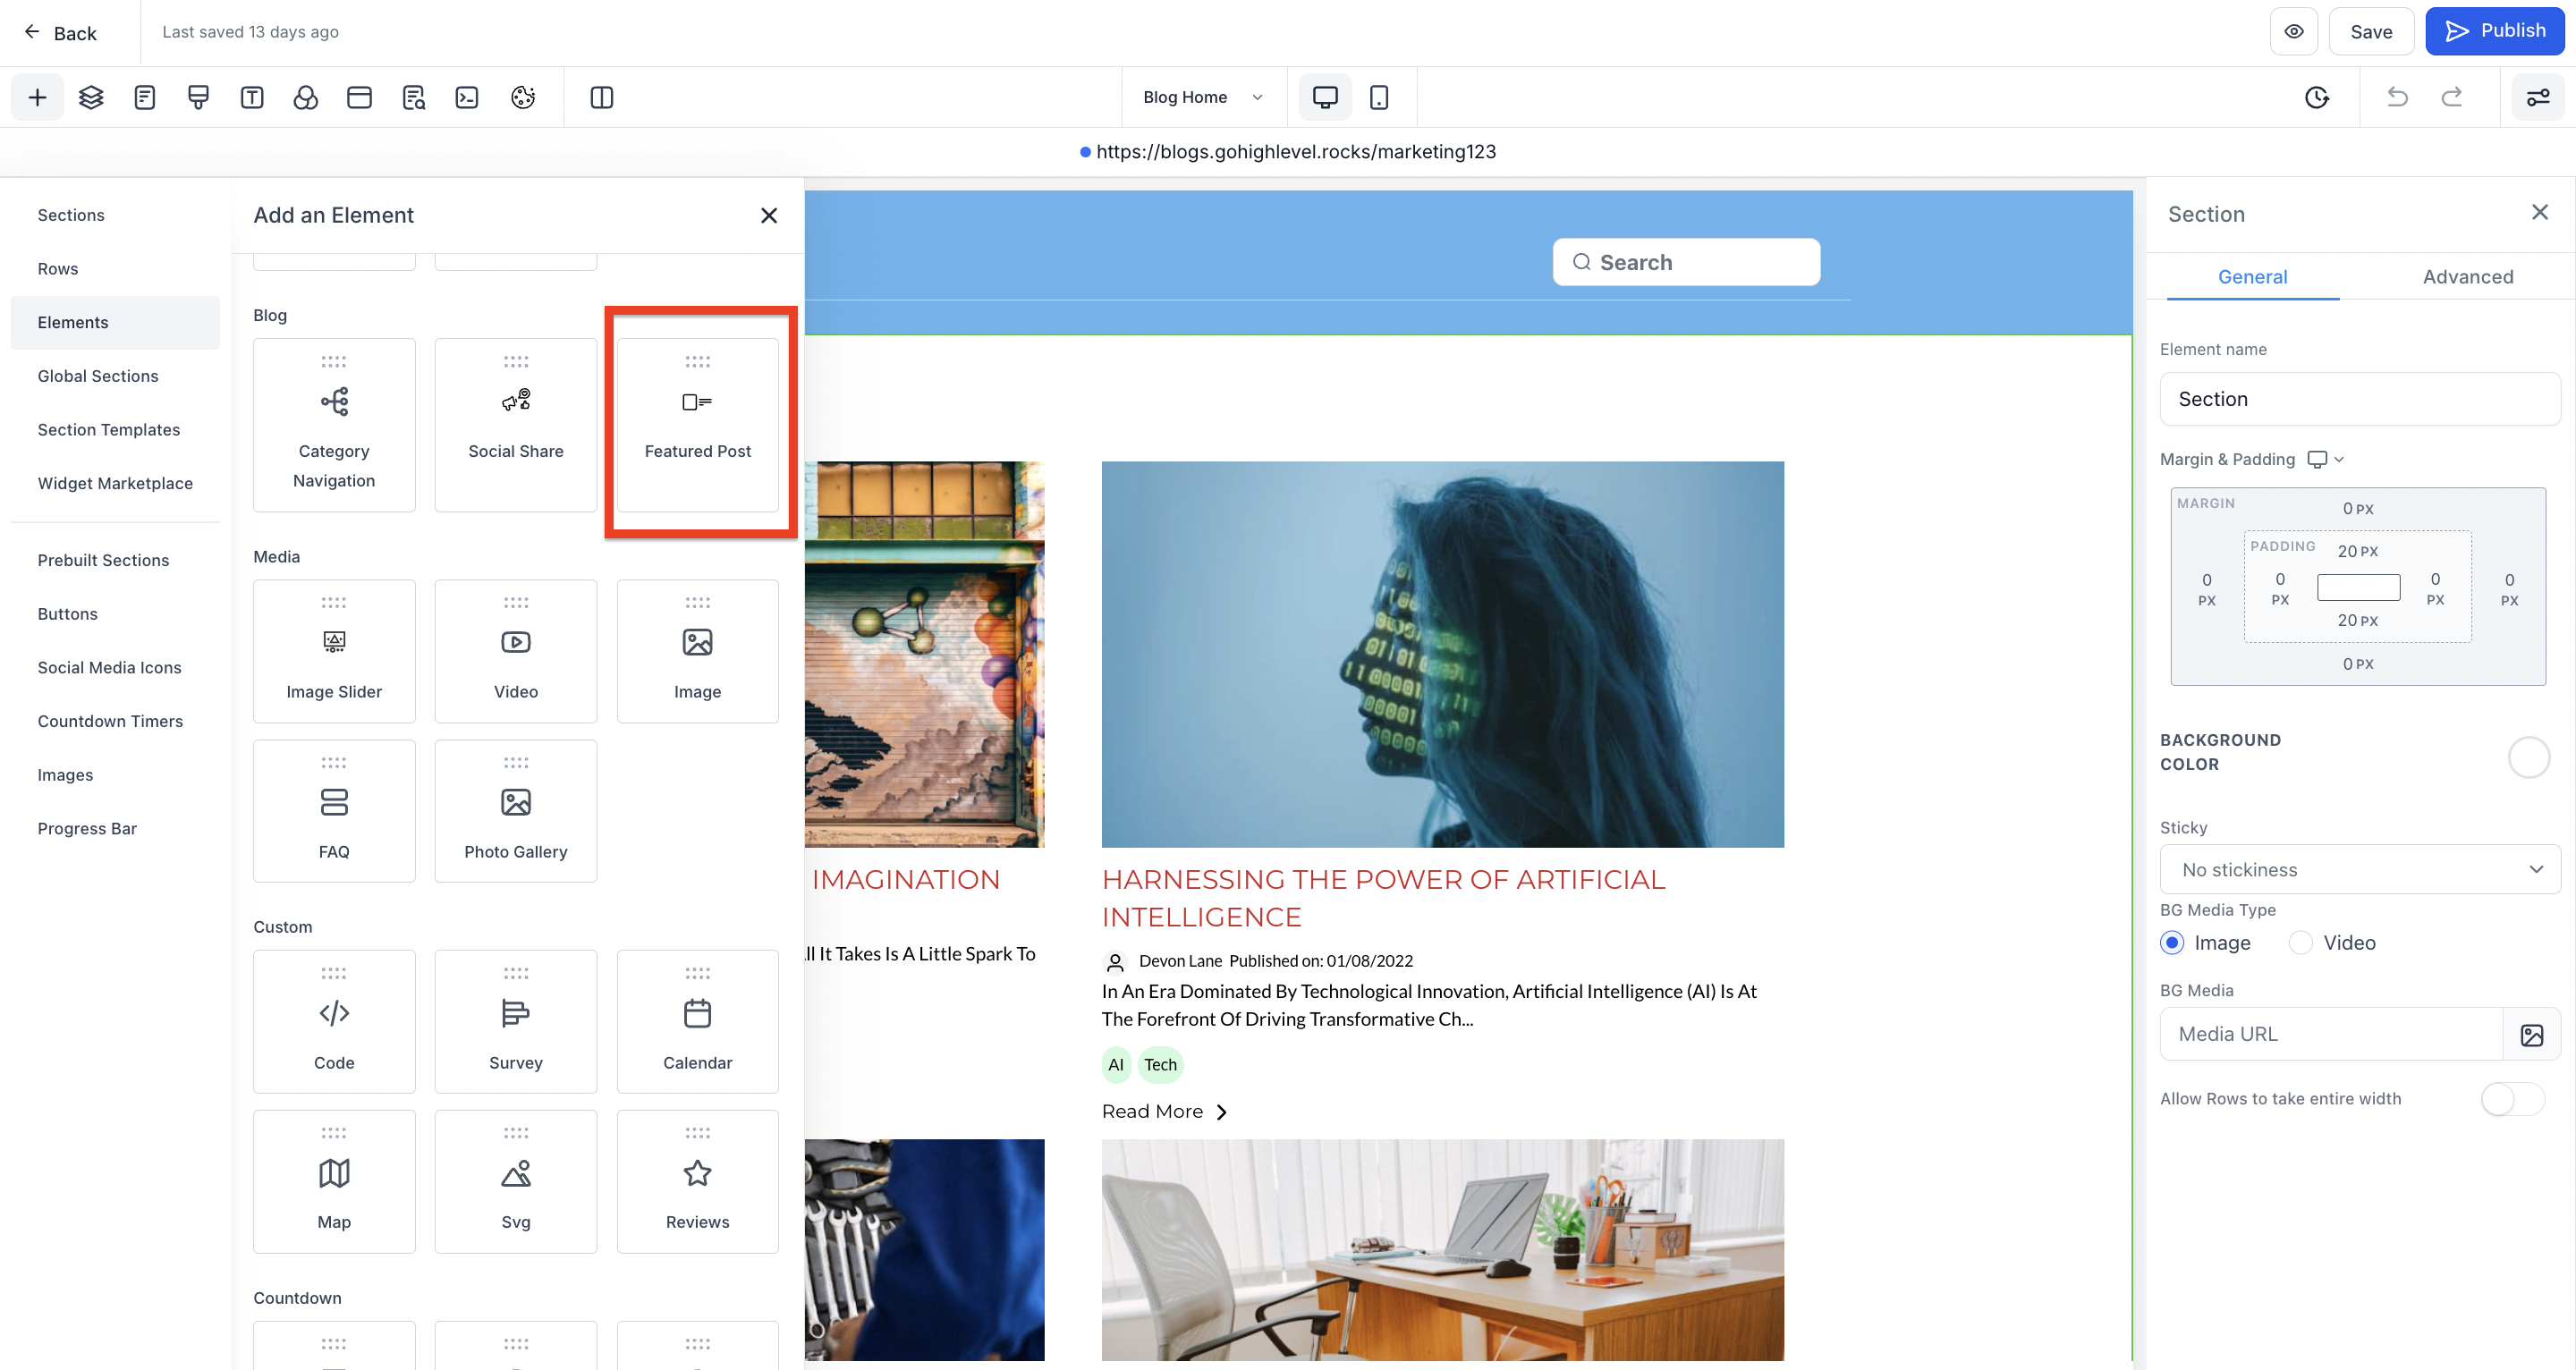
Task: Click the settings sliders icon
Action: pyautogui.click(x=2538, y=97)
